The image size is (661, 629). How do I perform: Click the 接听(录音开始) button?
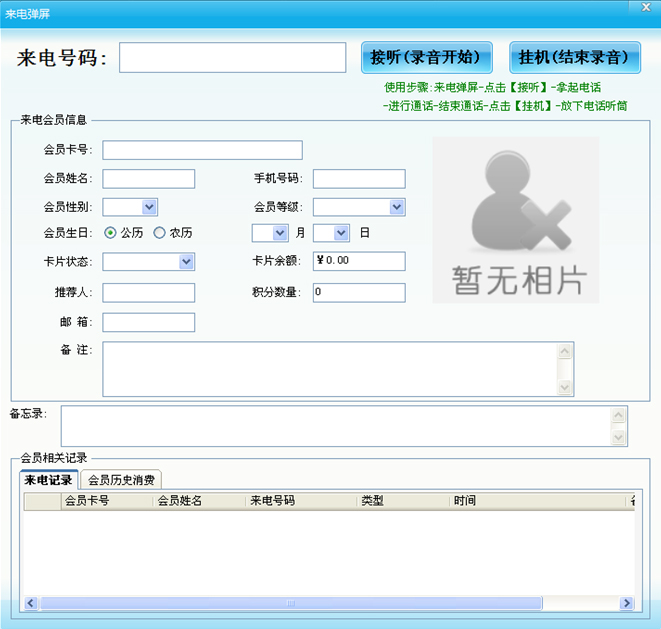click(427, 57)
